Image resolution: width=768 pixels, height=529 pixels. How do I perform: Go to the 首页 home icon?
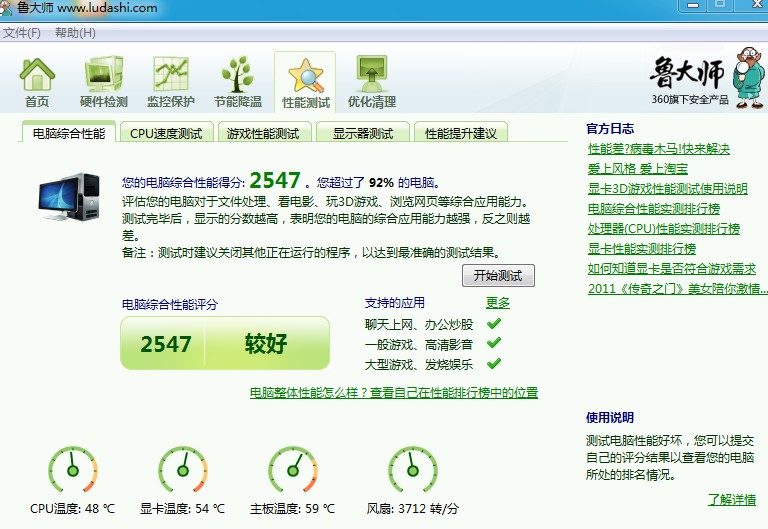[x=37, y=82]
